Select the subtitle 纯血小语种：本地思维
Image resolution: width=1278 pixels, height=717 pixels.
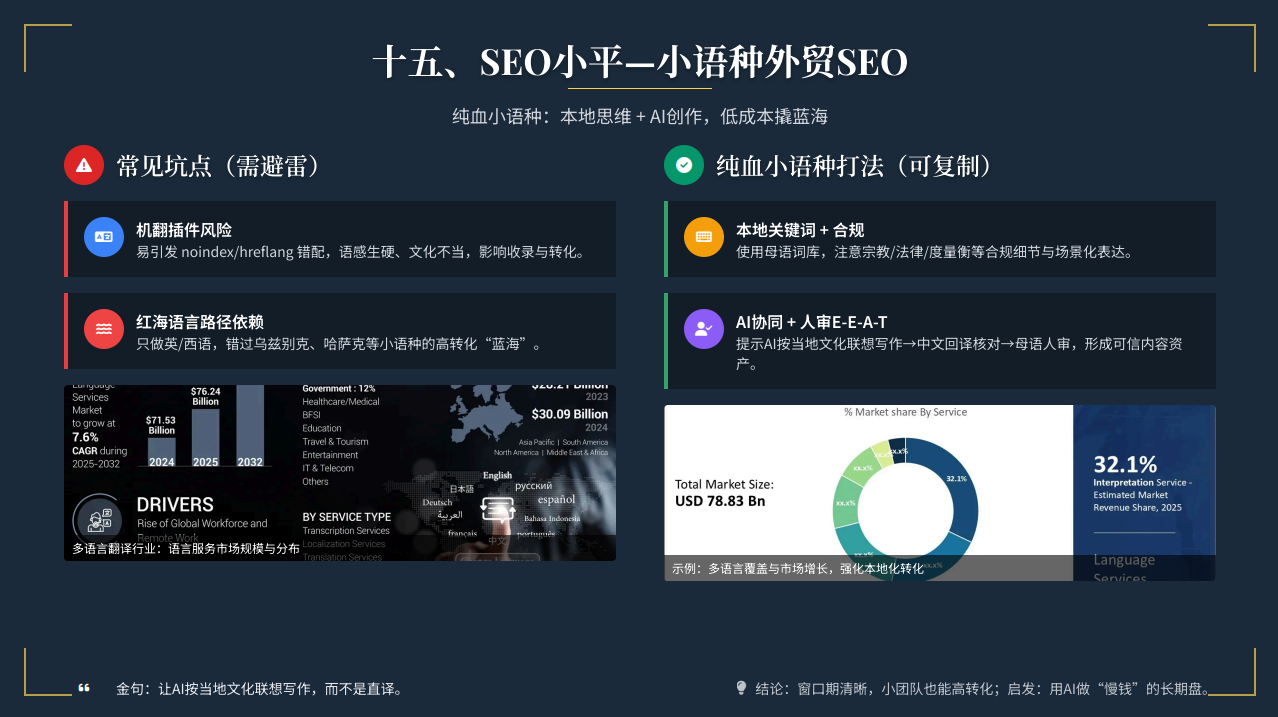(x=640, y=116)
